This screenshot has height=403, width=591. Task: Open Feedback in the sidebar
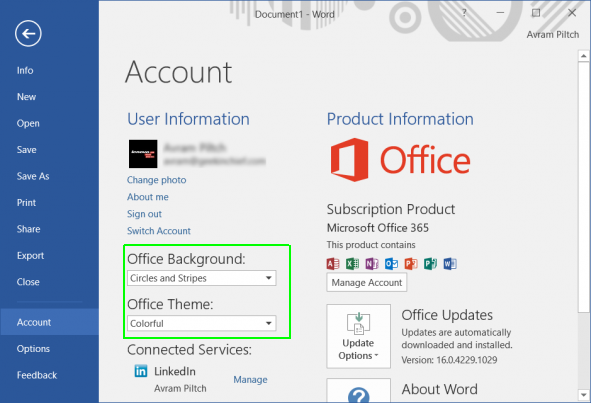[37, 375]
